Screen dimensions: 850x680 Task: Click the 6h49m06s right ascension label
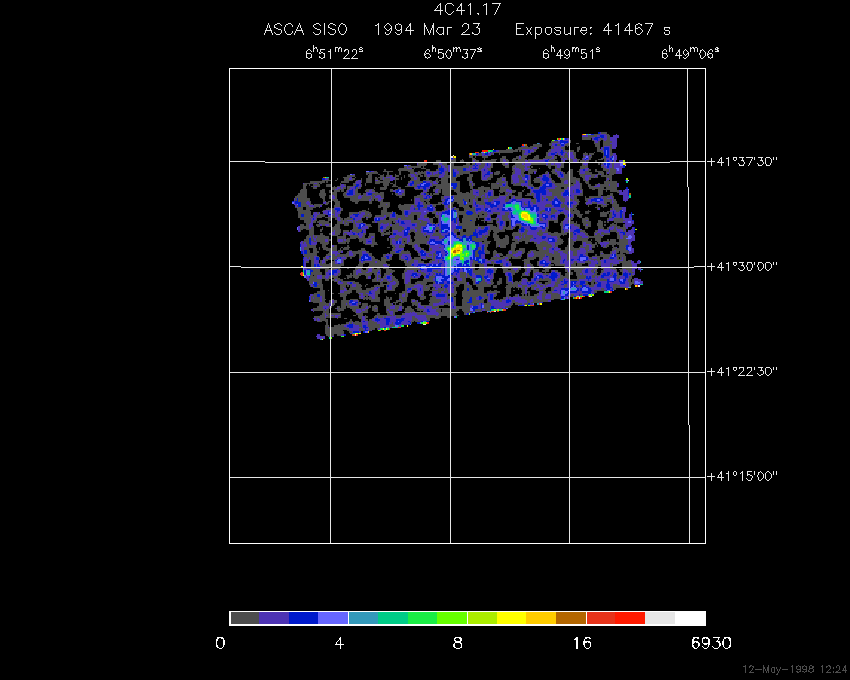[x=690, y=53]
